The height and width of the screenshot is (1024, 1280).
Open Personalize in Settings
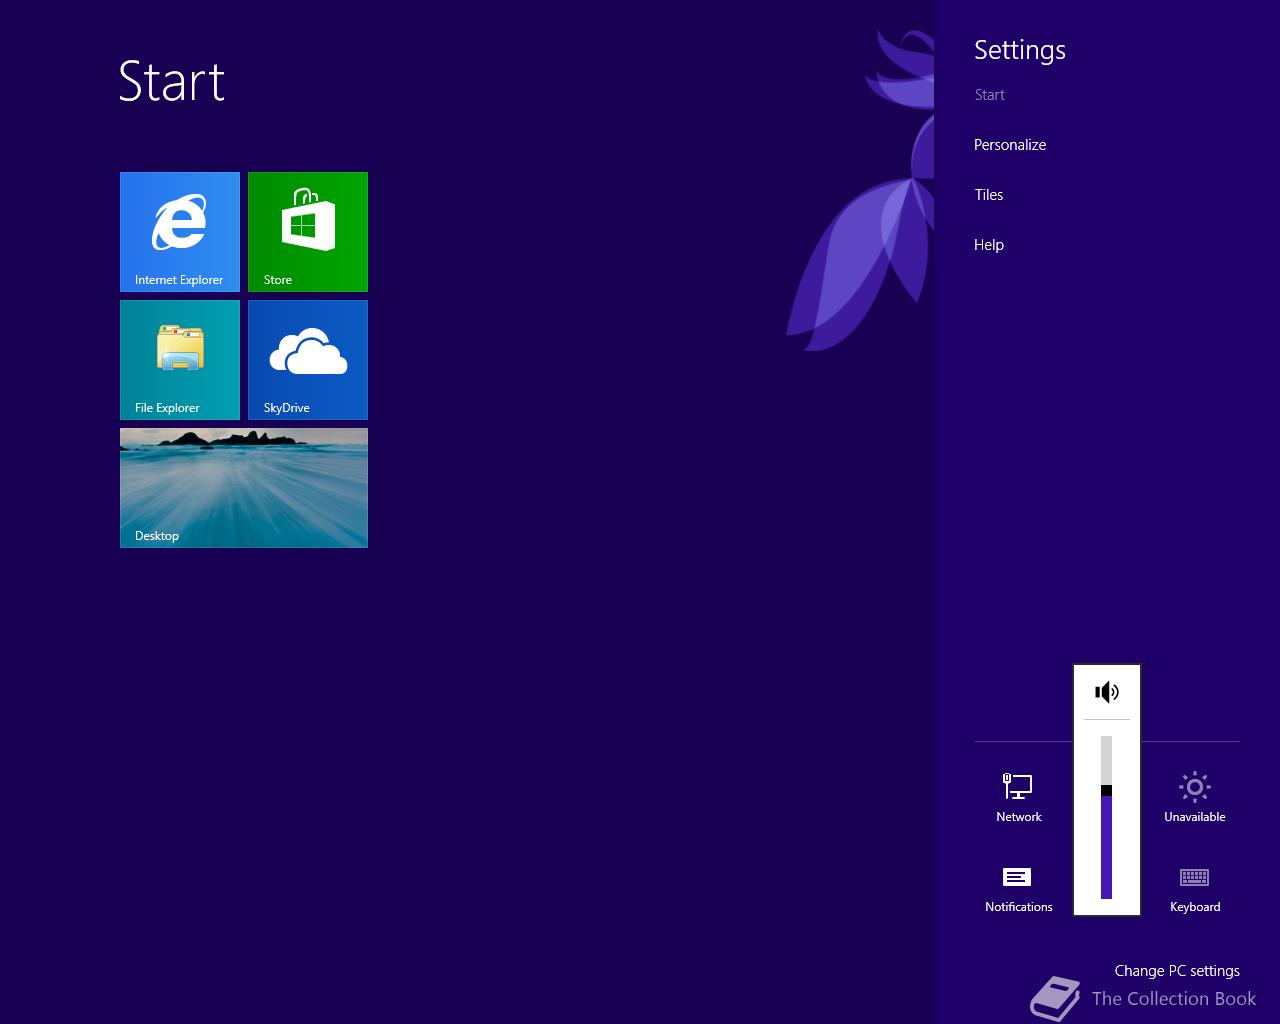[1010, 145]
